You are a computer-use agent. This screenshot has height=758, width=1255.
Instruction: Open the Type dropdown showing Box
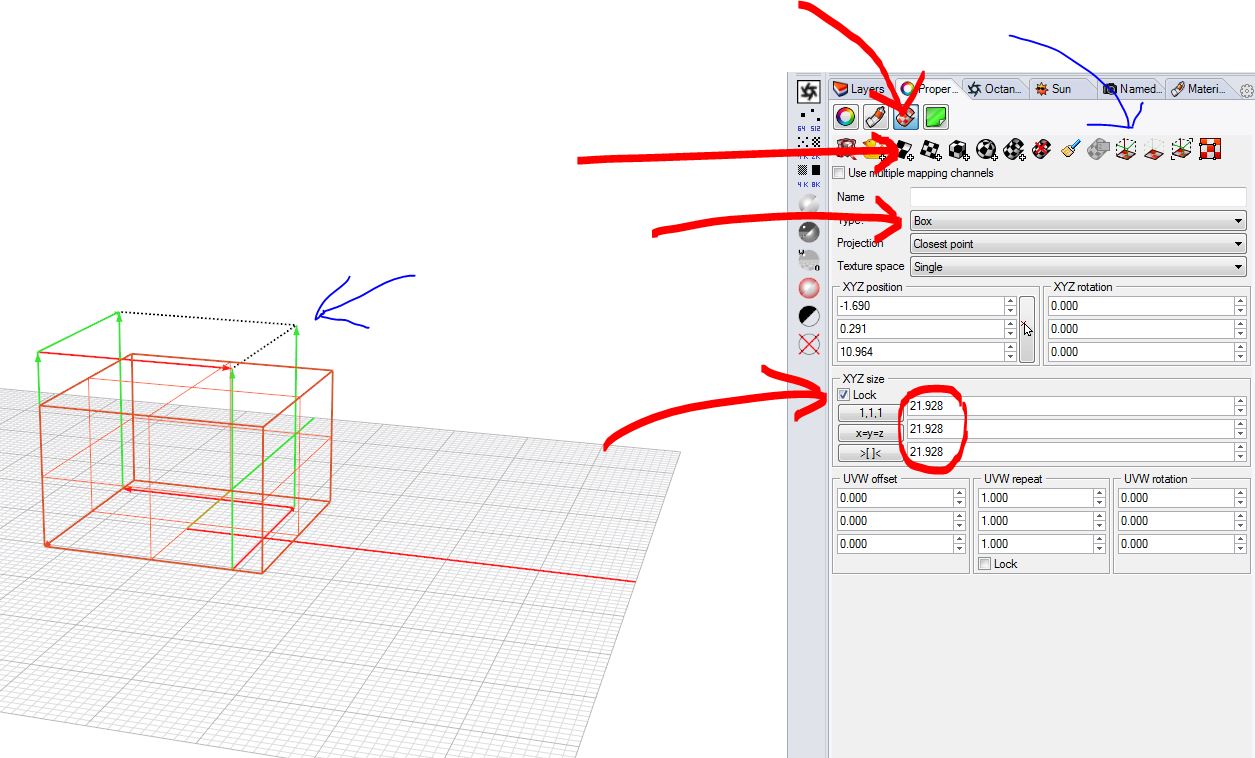tap(1078, 221)
